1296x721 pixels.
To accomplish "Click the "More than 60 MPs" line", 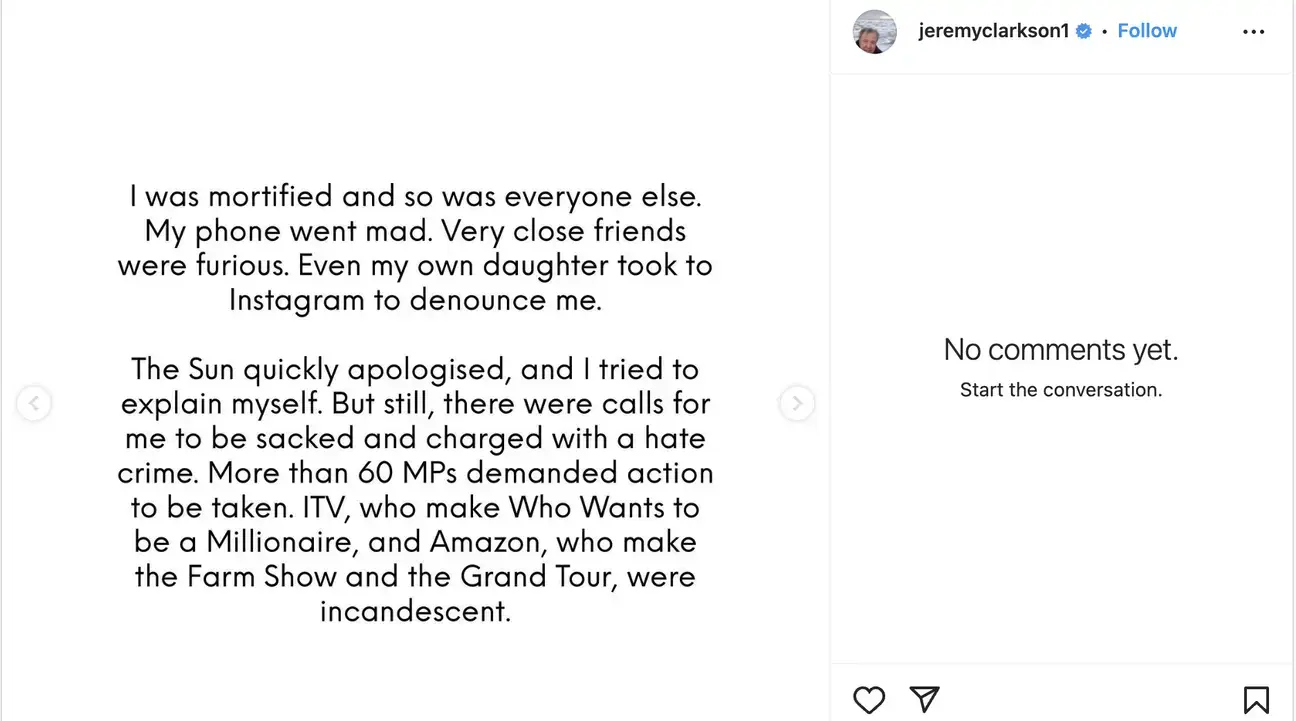I will point(415,473).
